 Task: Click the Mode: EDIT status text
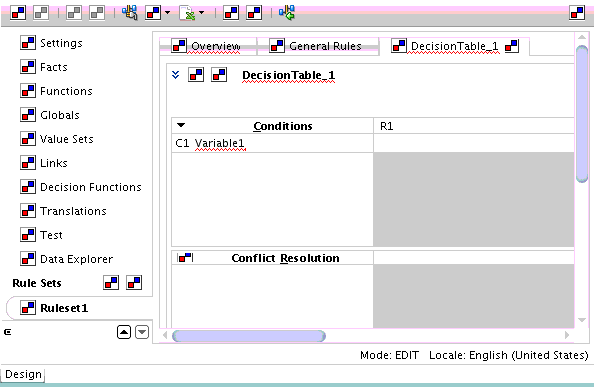[x=389, y=355]
